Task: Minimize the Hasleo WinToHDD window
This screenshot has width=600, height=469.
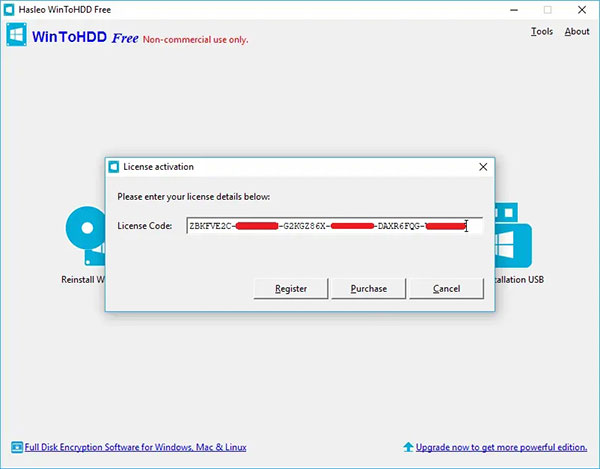Action: [514, 10]
